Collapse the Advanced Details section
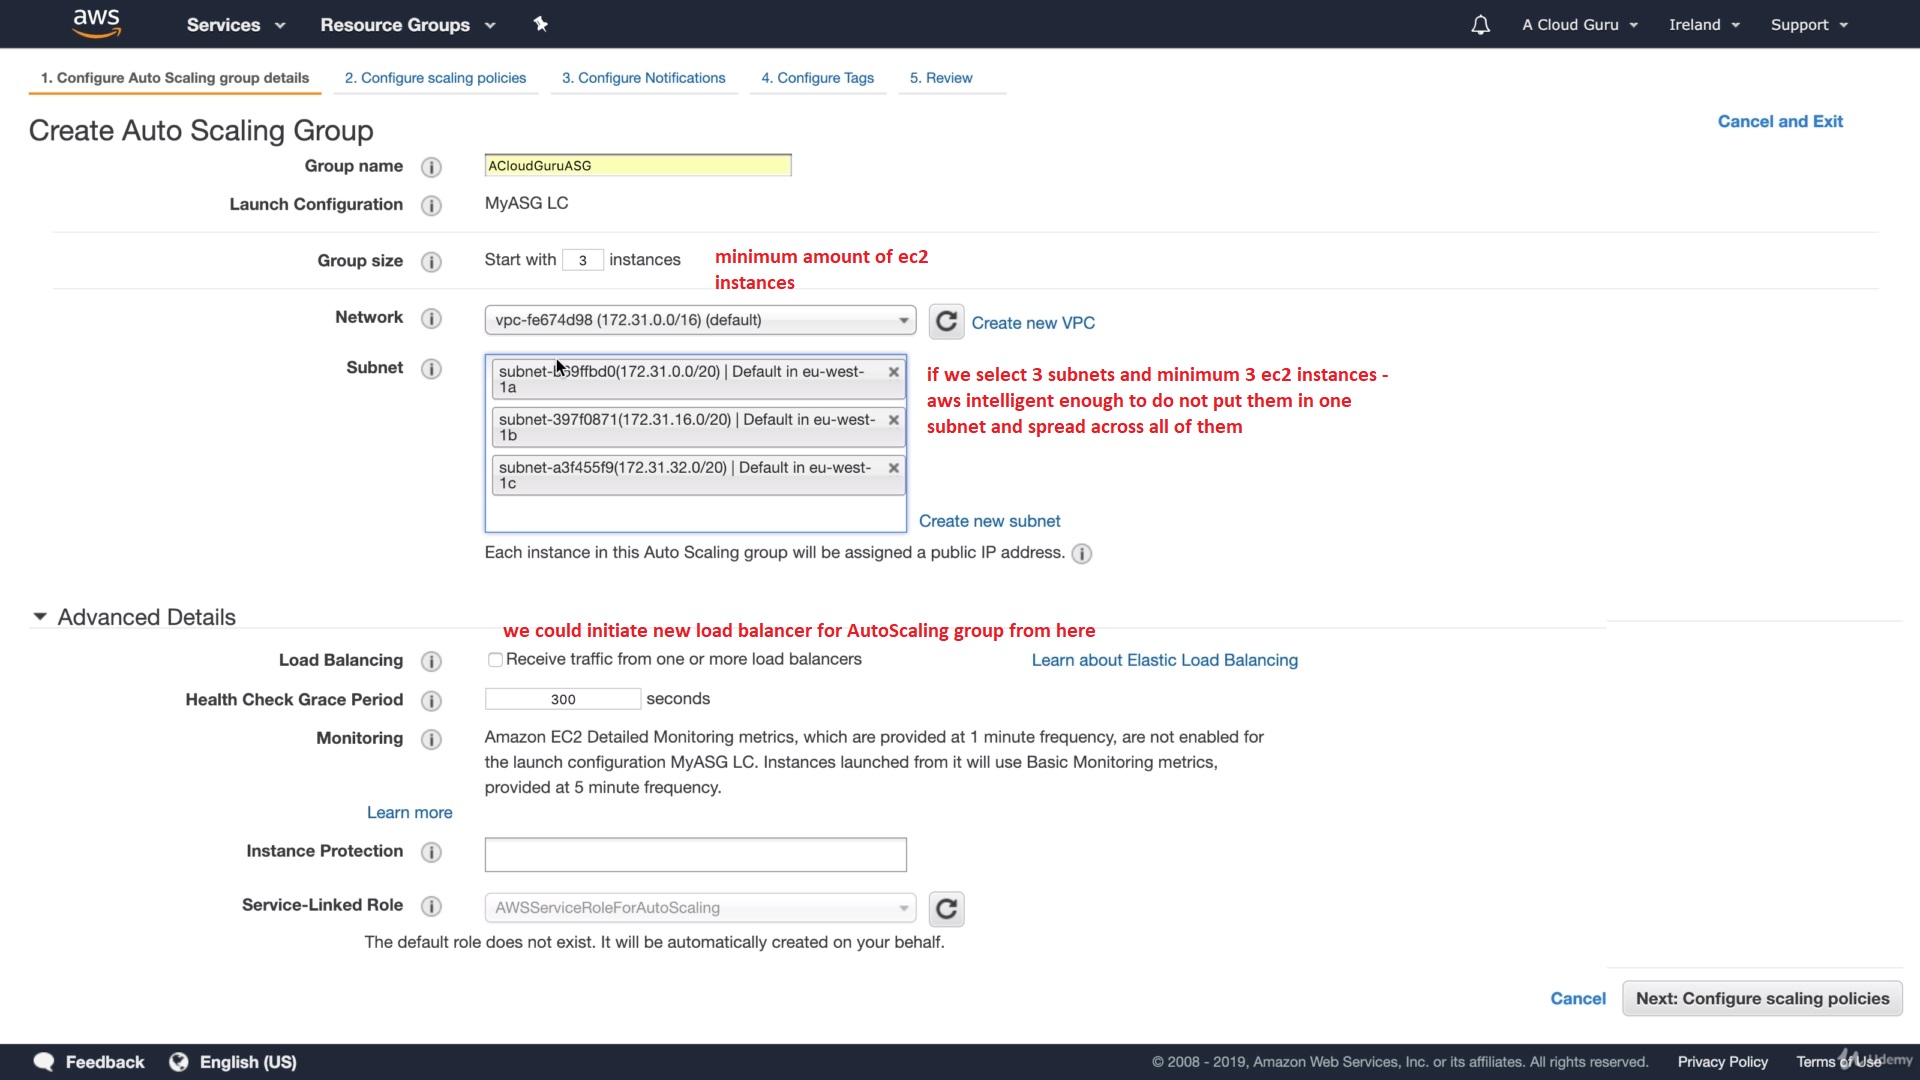The height and width of the screenshot is (1080, 1920). [40, 617]
